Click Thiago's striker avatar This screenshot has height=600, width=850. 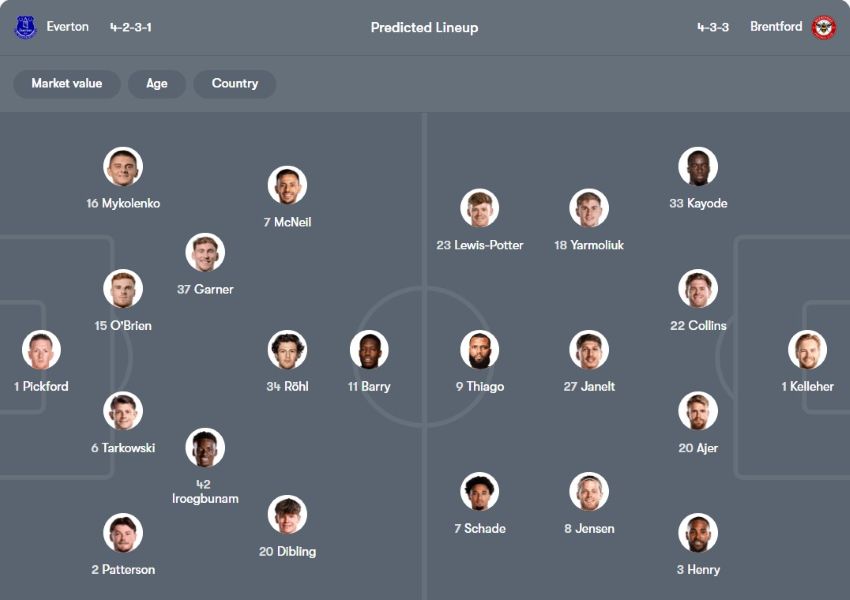(479, 350)
